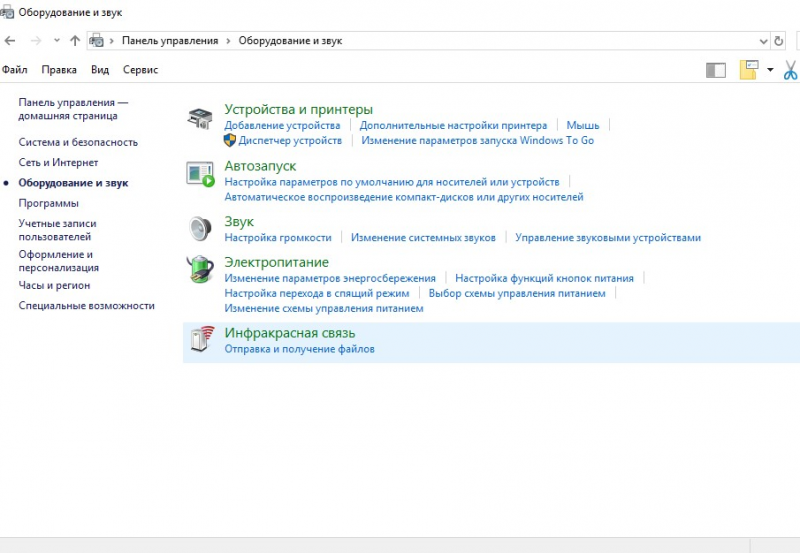Click the Devices and Printers icon
The image size is (800, 553).
(x=200, y=119)
